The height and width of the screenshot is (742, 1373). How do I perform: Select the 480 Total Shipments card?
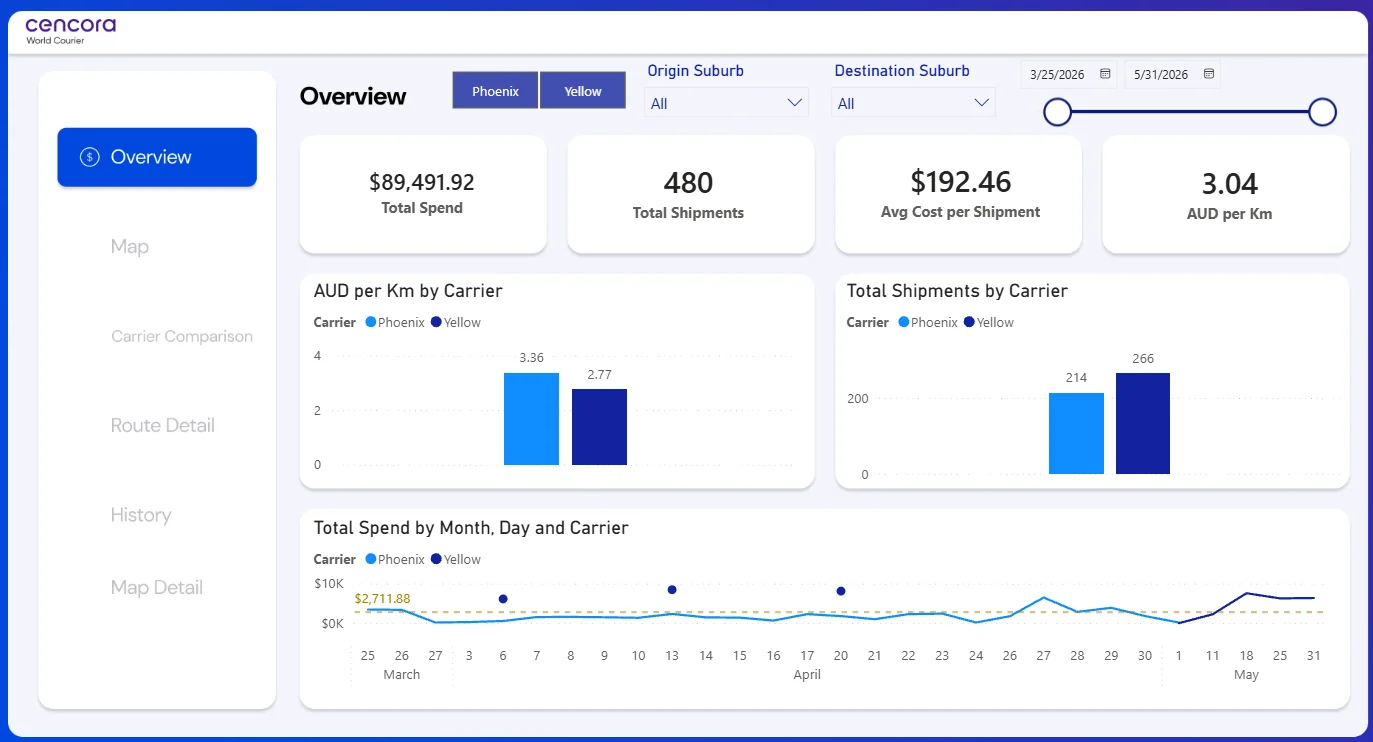click(x=689, y=194)
